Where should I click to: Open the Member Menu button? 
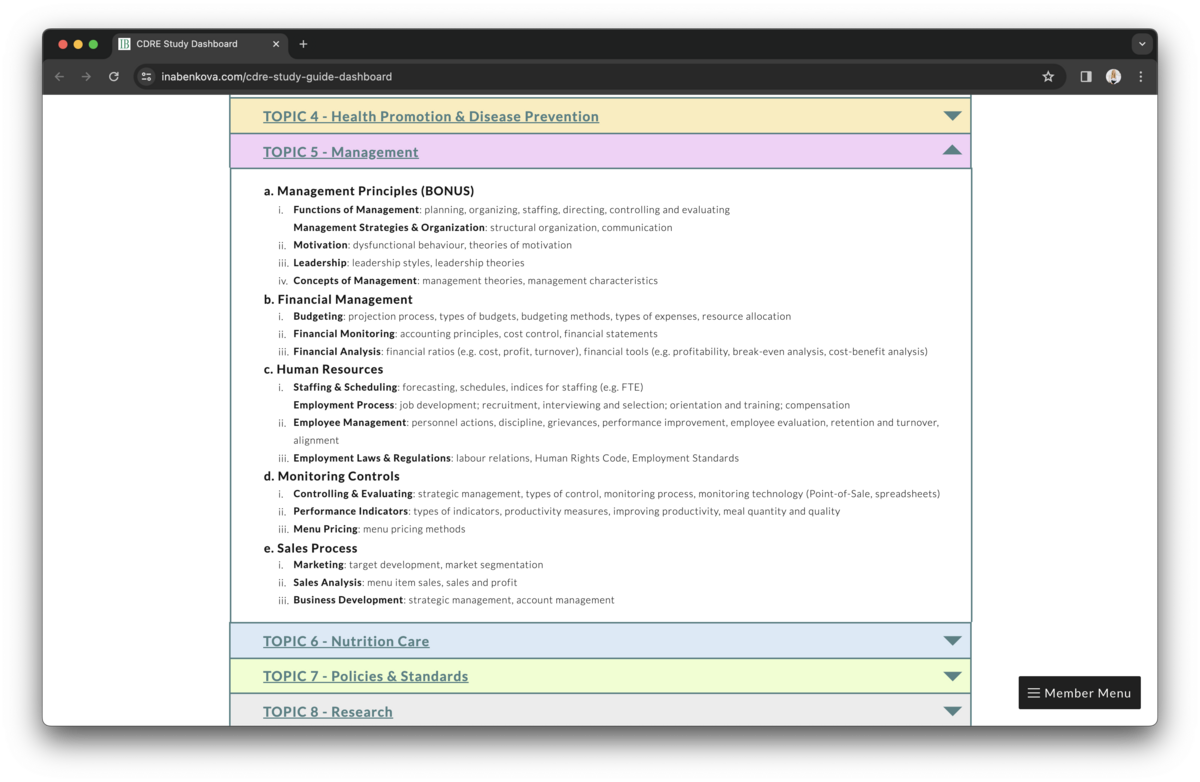tap(1079, 693)
